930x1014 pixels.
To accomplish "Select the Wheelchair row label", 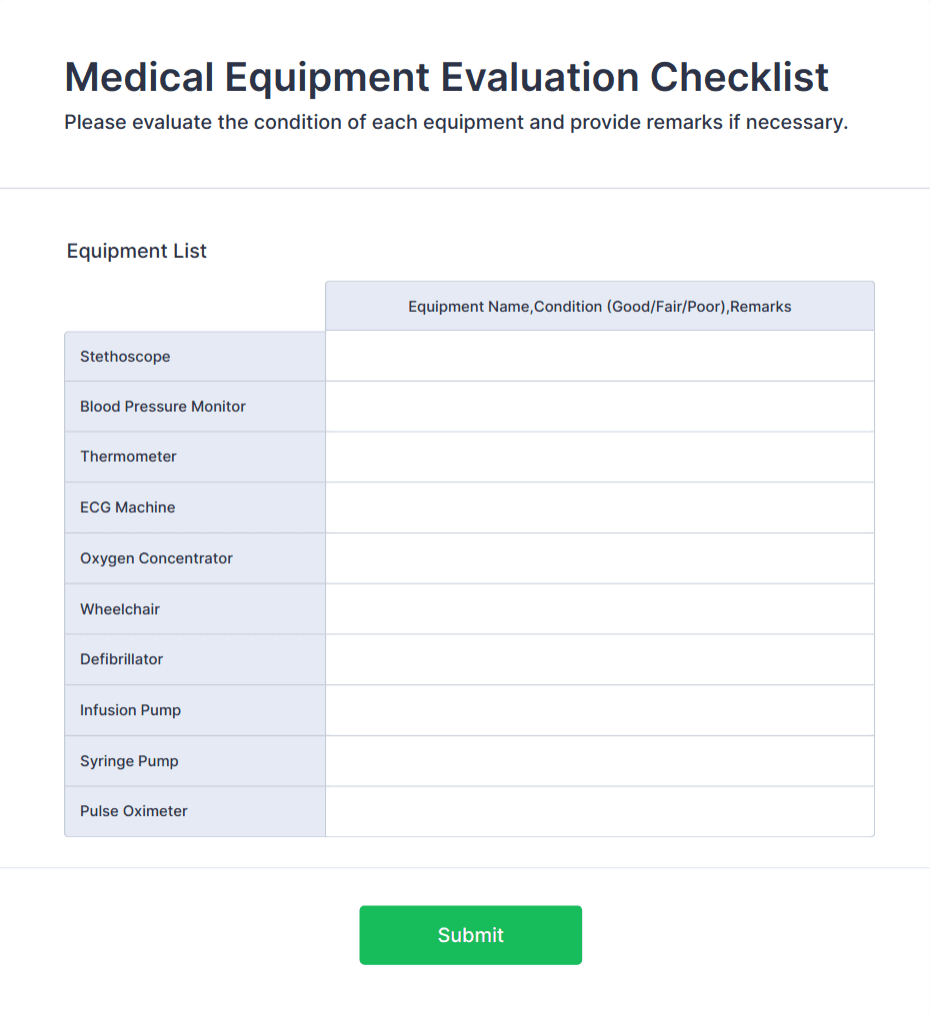I will (119, 608).
